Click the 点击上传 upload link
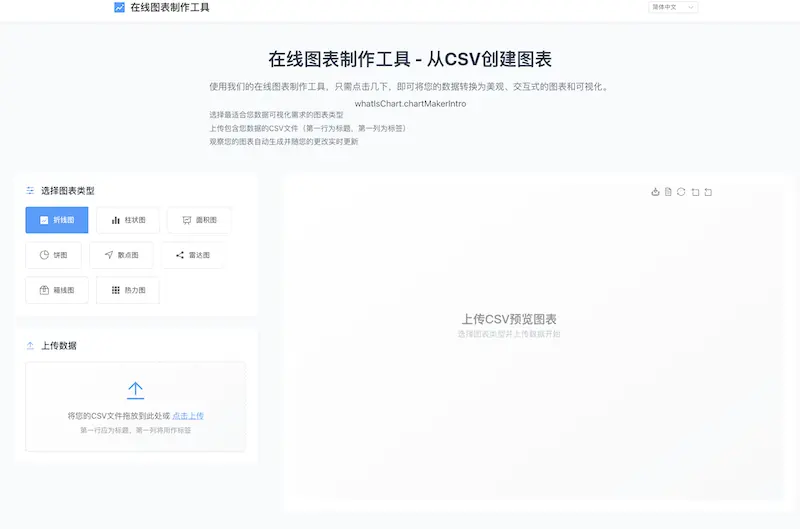800x529 pixels. pyautogui.click(x=188, y=416)
